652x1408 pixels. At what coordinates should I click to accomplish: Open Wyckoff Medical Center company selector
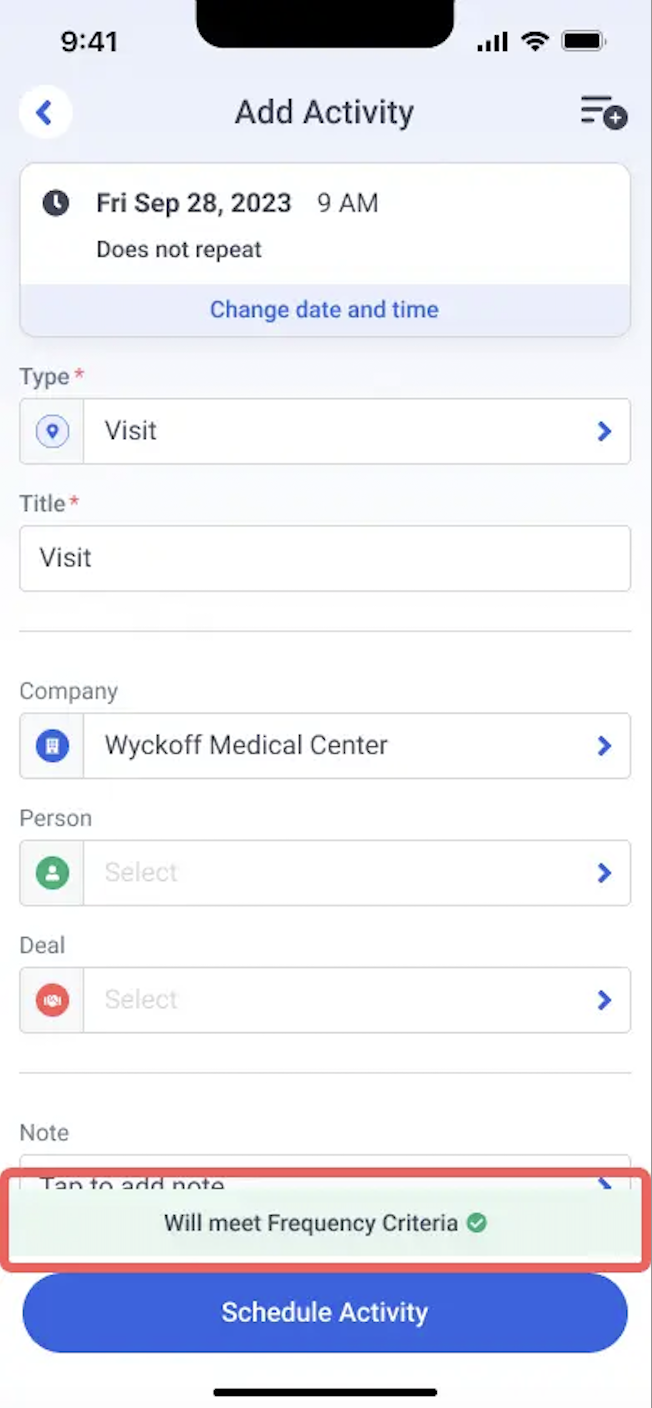pyautogui.click(x=325, y=746)
